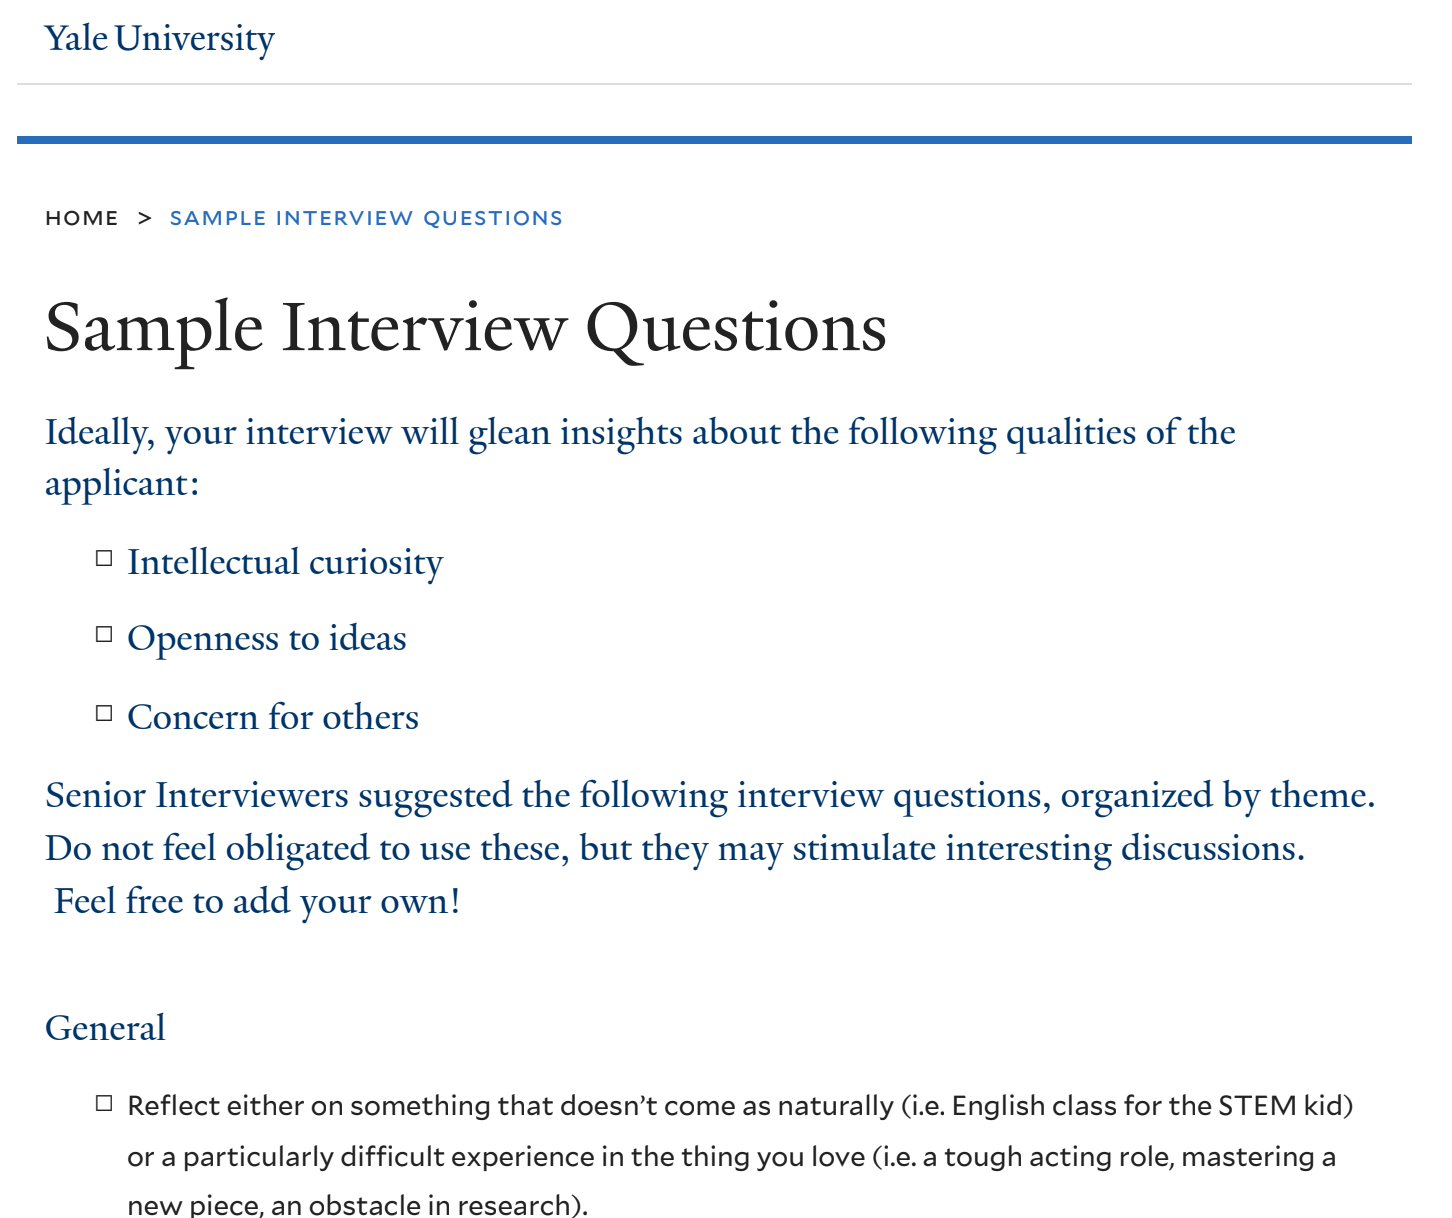Click the 'General' section heading
This screenshot has width=1452, height=1218.
pyautogui.click(x=105, y=1028)
